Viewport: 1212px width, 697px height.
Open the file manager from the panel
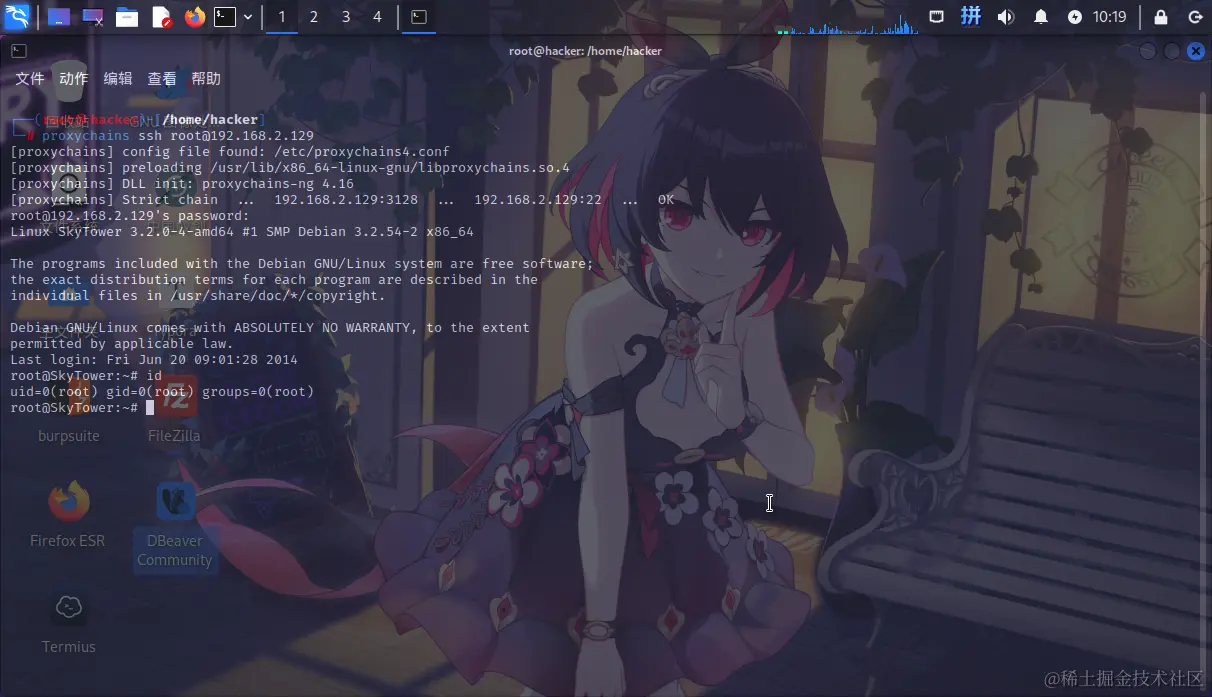click(127, 17)
